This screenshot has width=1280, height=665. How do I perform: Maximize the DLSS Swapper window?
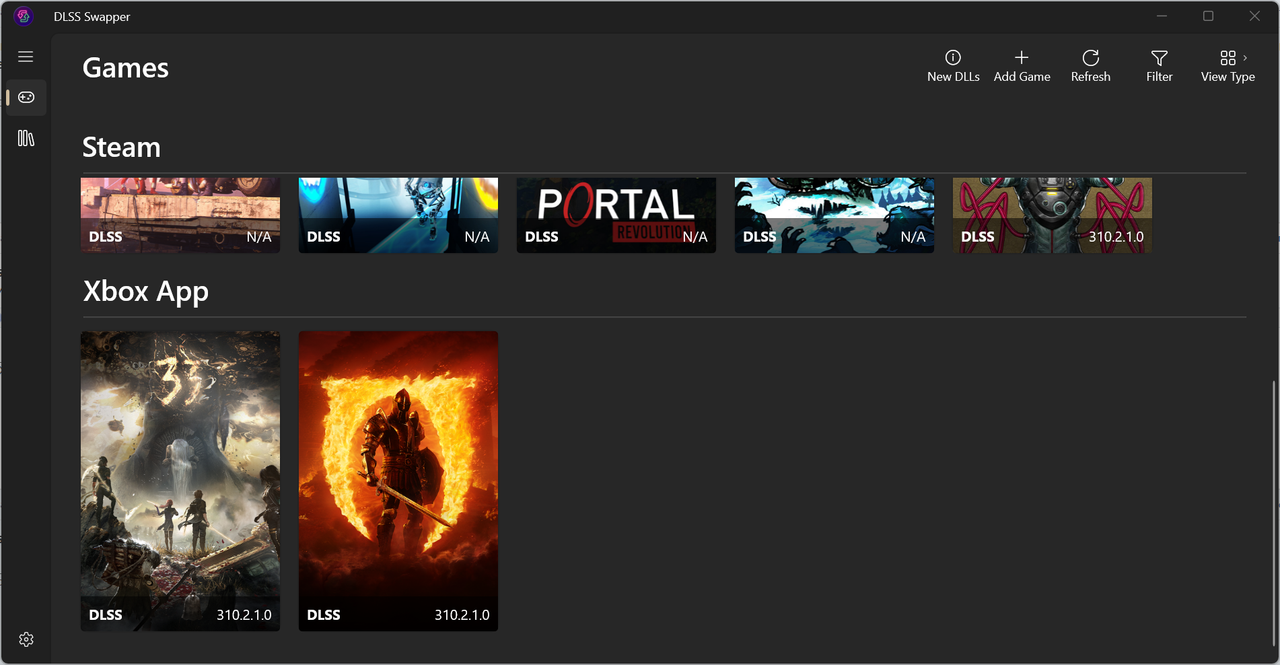point(1208,16)
